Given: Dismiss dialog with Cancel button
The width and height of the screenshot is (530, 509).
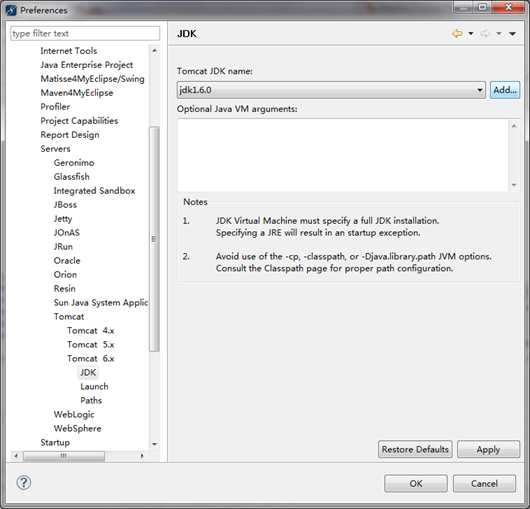Looking at the screenshot, I should coord(484,483).
